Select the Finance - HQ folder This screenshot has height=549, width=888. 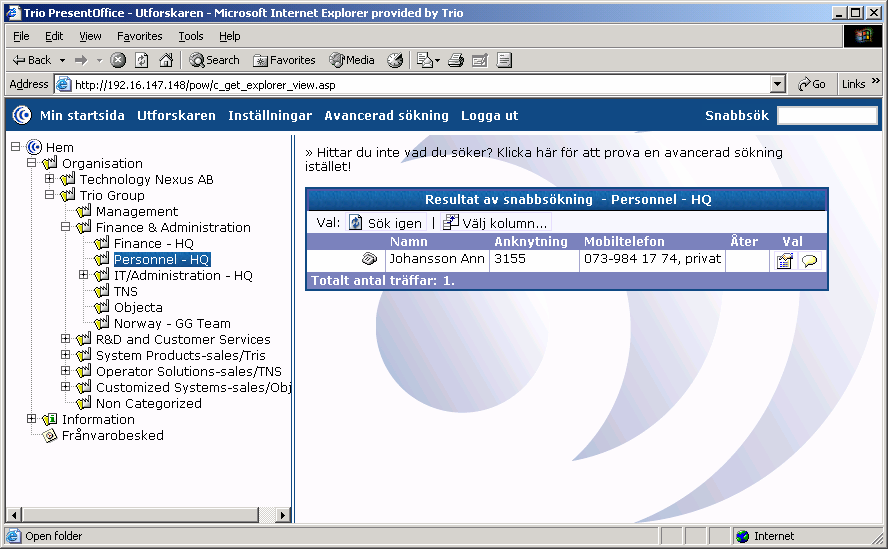click(x=153, y=244)
